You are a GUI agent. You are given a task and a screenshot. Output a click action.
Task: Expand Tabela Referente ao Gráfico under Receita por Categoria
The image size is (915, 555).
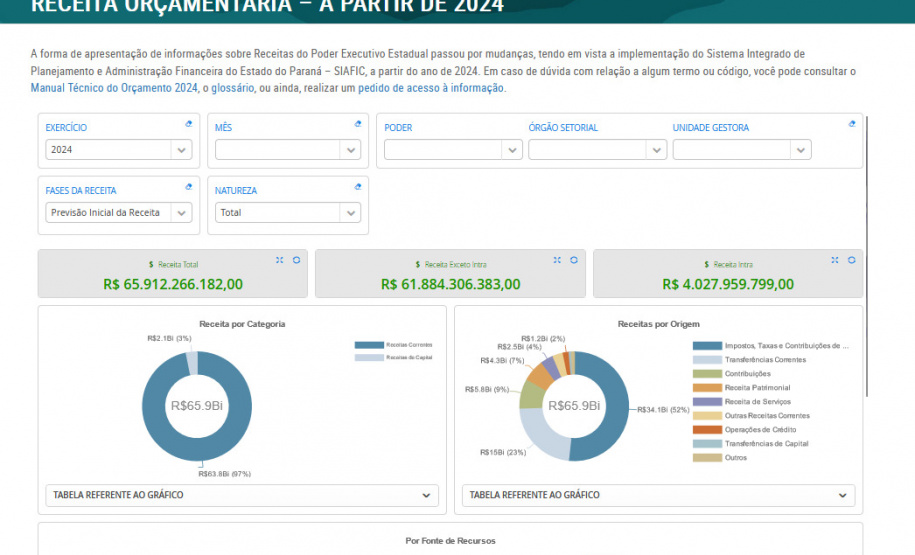[x=242, y=495]
